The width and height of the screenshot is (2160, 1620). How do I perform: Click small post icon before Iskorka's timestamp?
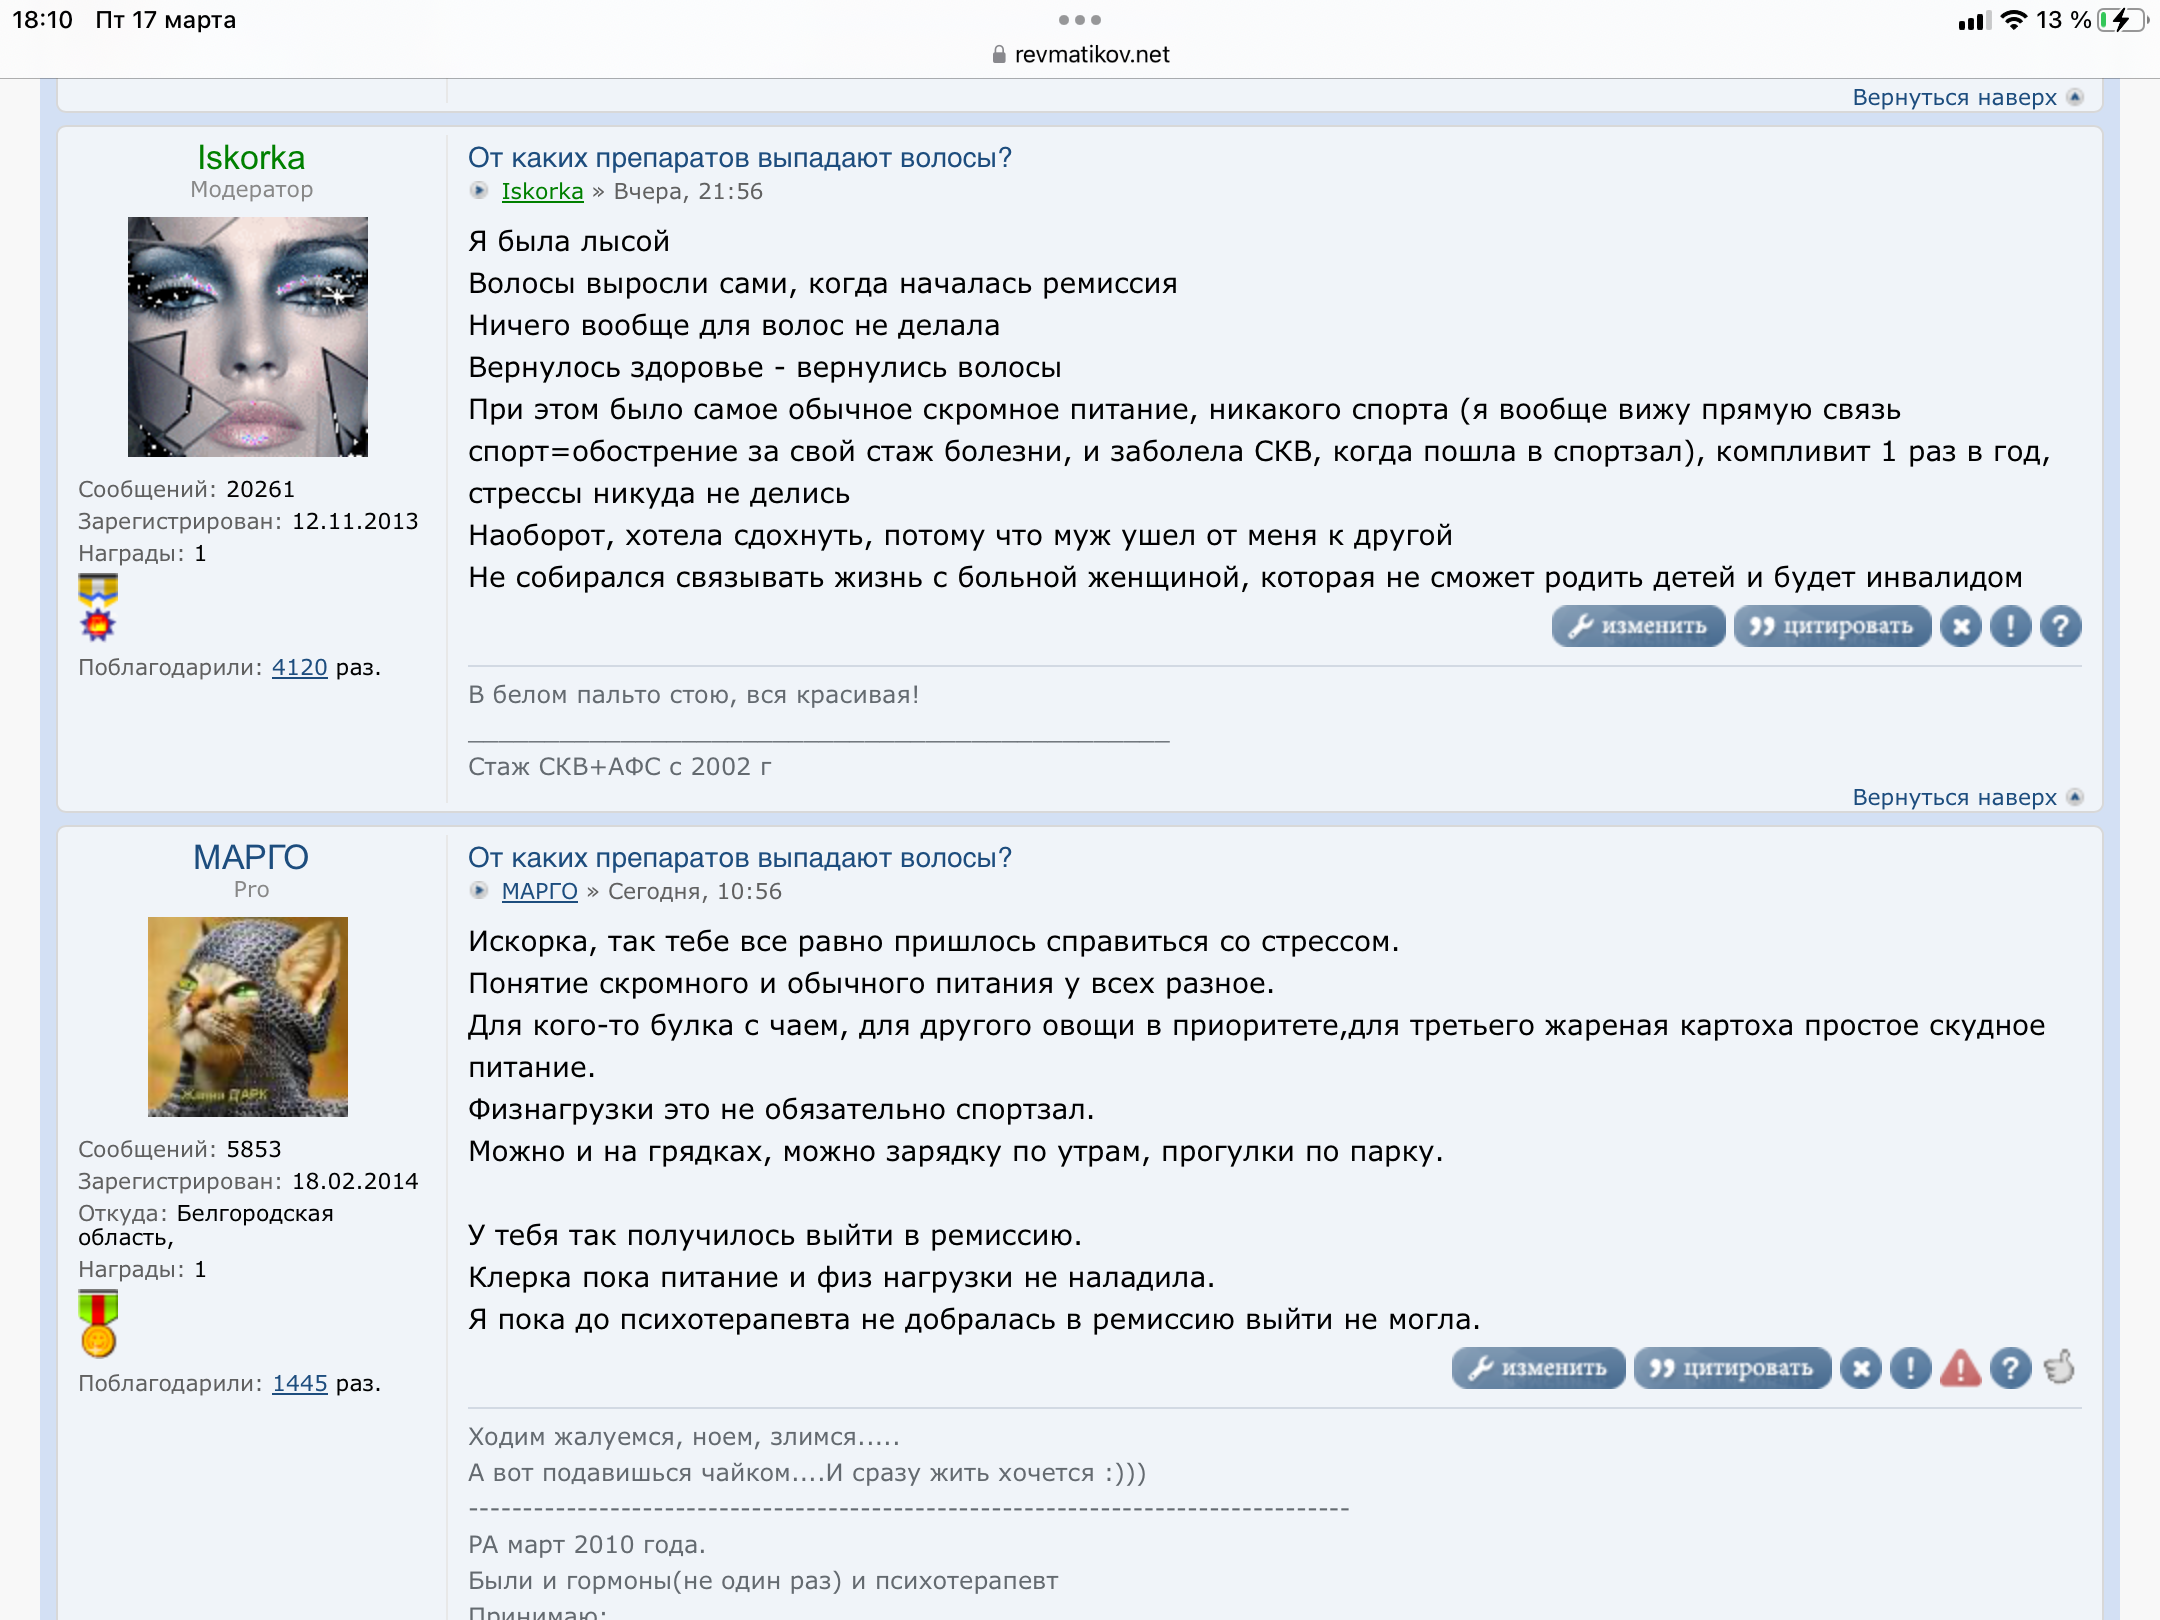click(479, 191)
